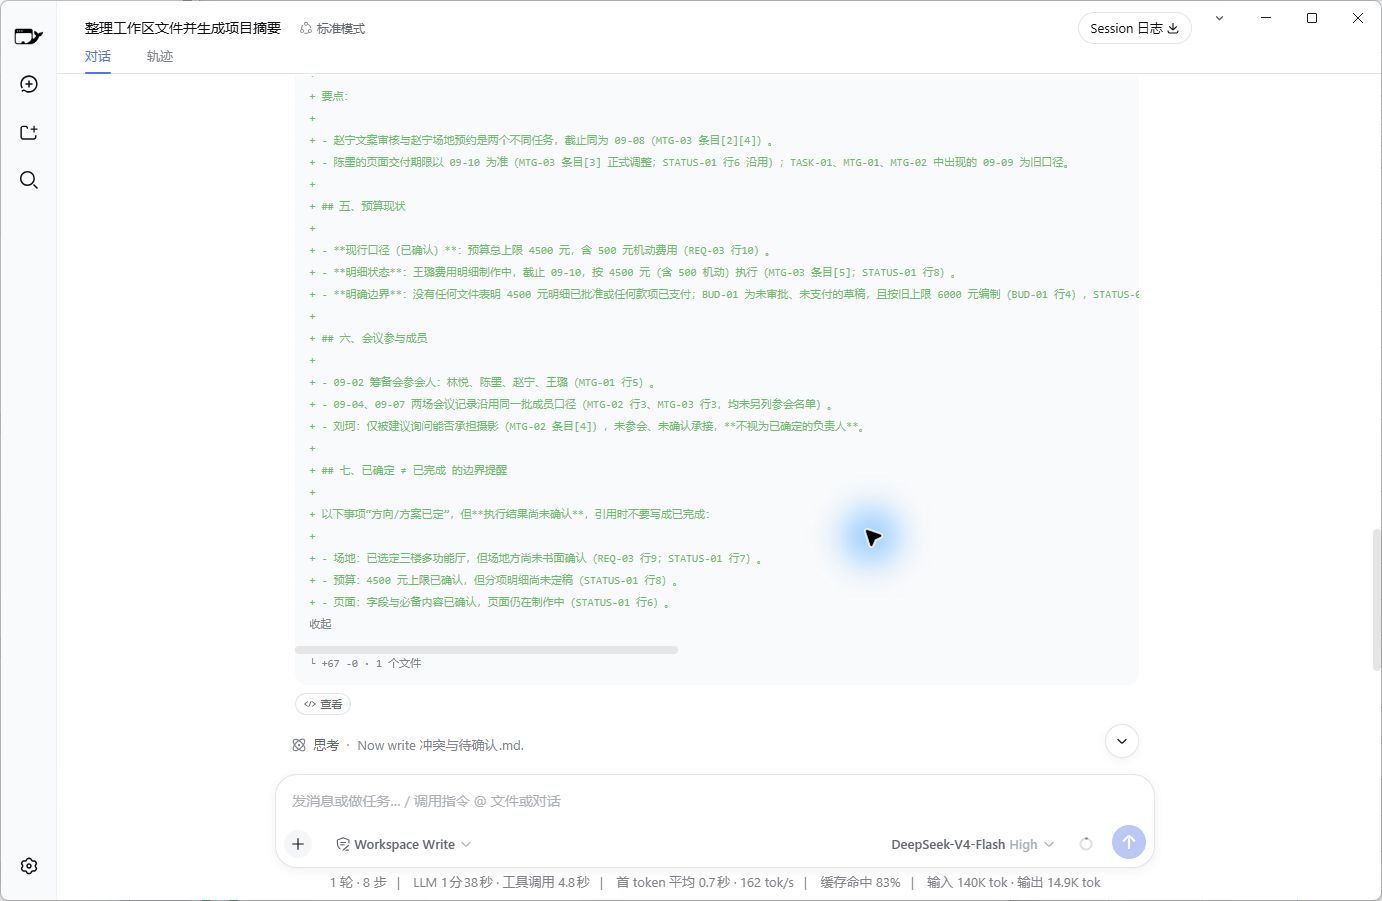Open the search icon in sidebar
The image size is (1382, 901).
[x=29, y=180]
